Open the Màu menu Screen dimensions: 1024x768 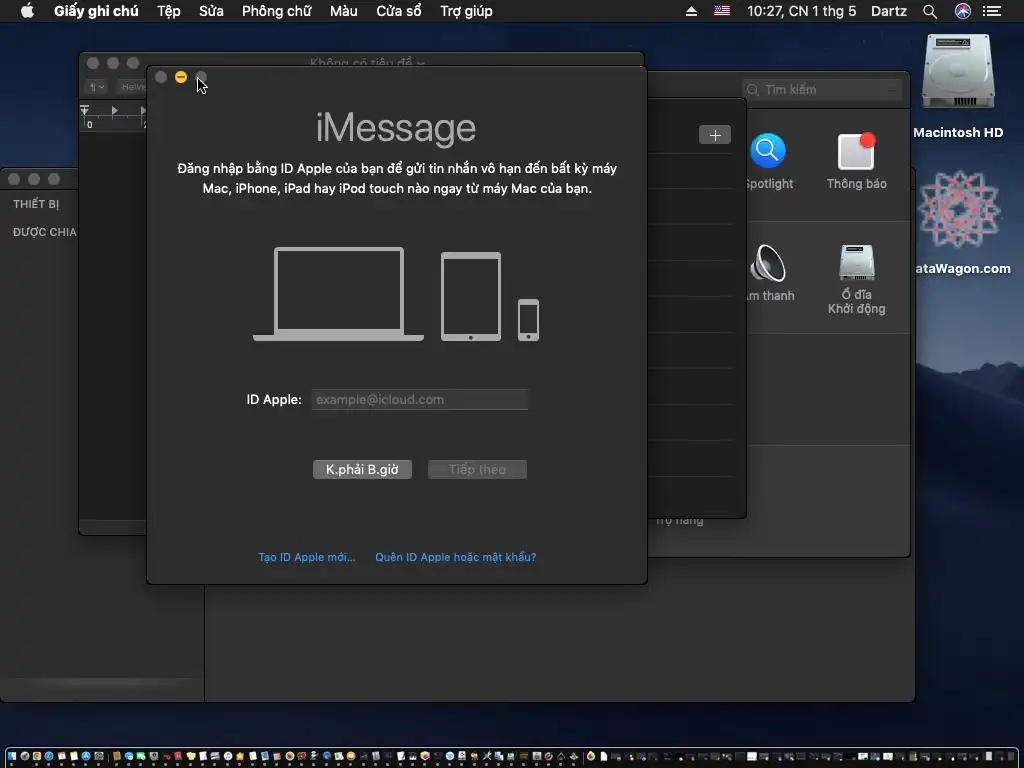pyautogui.click(x=344, y=11)
